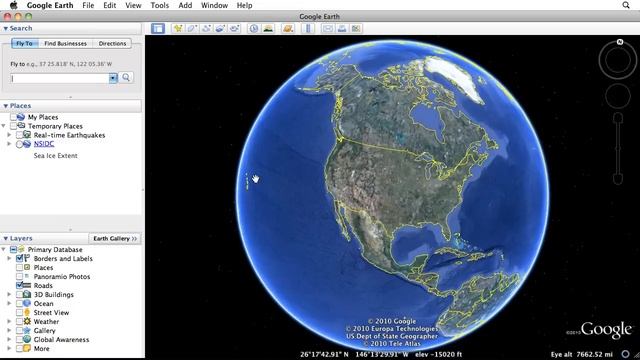Open the Add menu

(x=185, y=5)
